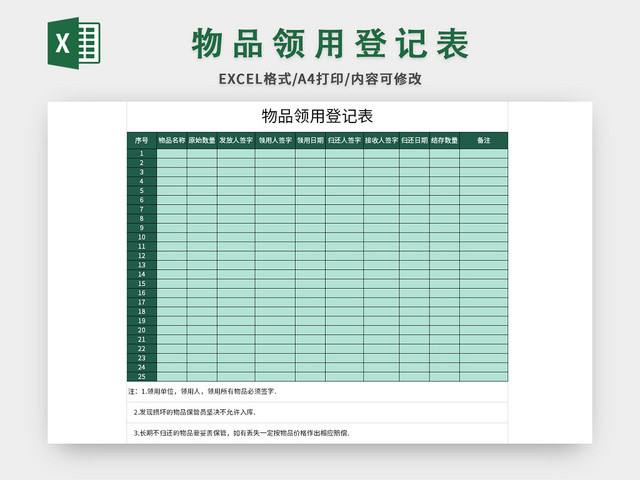Select the 结存数量 column header
The width and height of the screenshot is (640, 480).
444,140
